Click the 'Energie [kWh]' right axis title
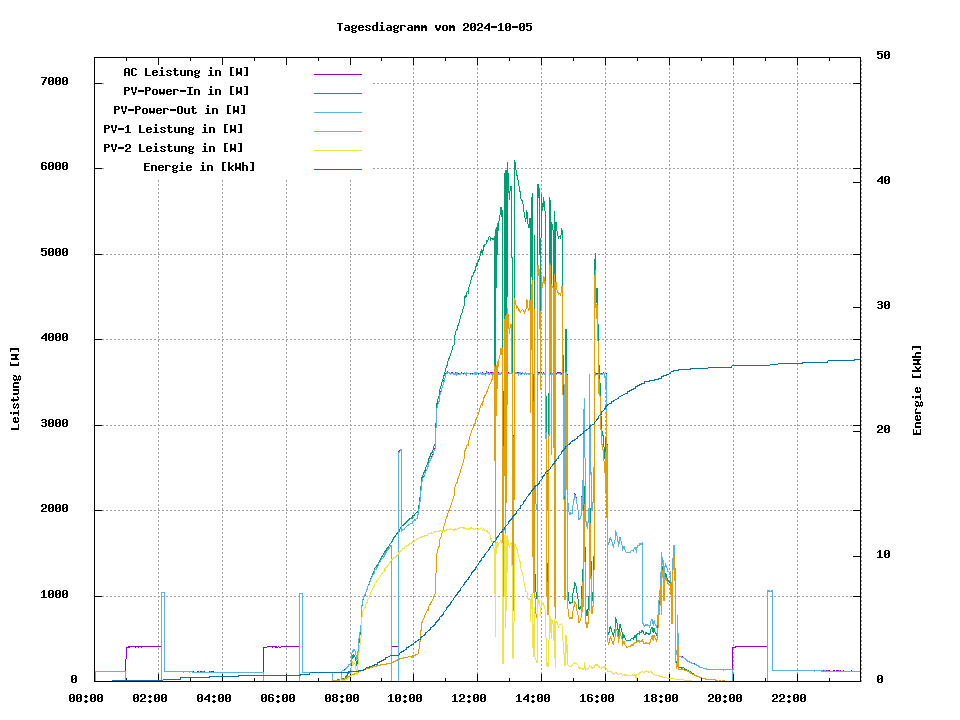Viewport: 960px width, 720px height. [x=917, y=390]
